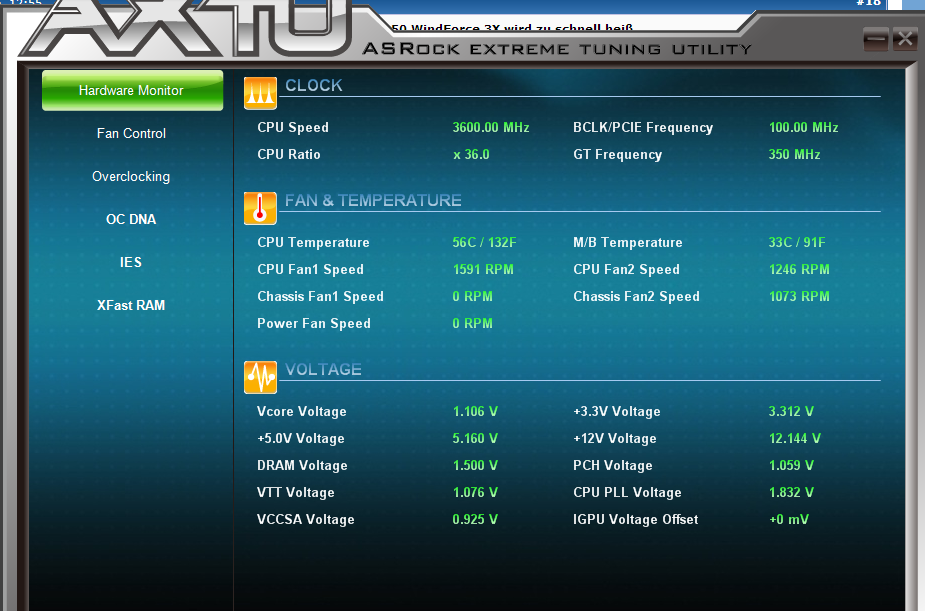The width and height of the screenshot is (925, 611).
Task: Click the CPU PLL Voltage label
Action: pyautogui.click(x=627, y=493)
